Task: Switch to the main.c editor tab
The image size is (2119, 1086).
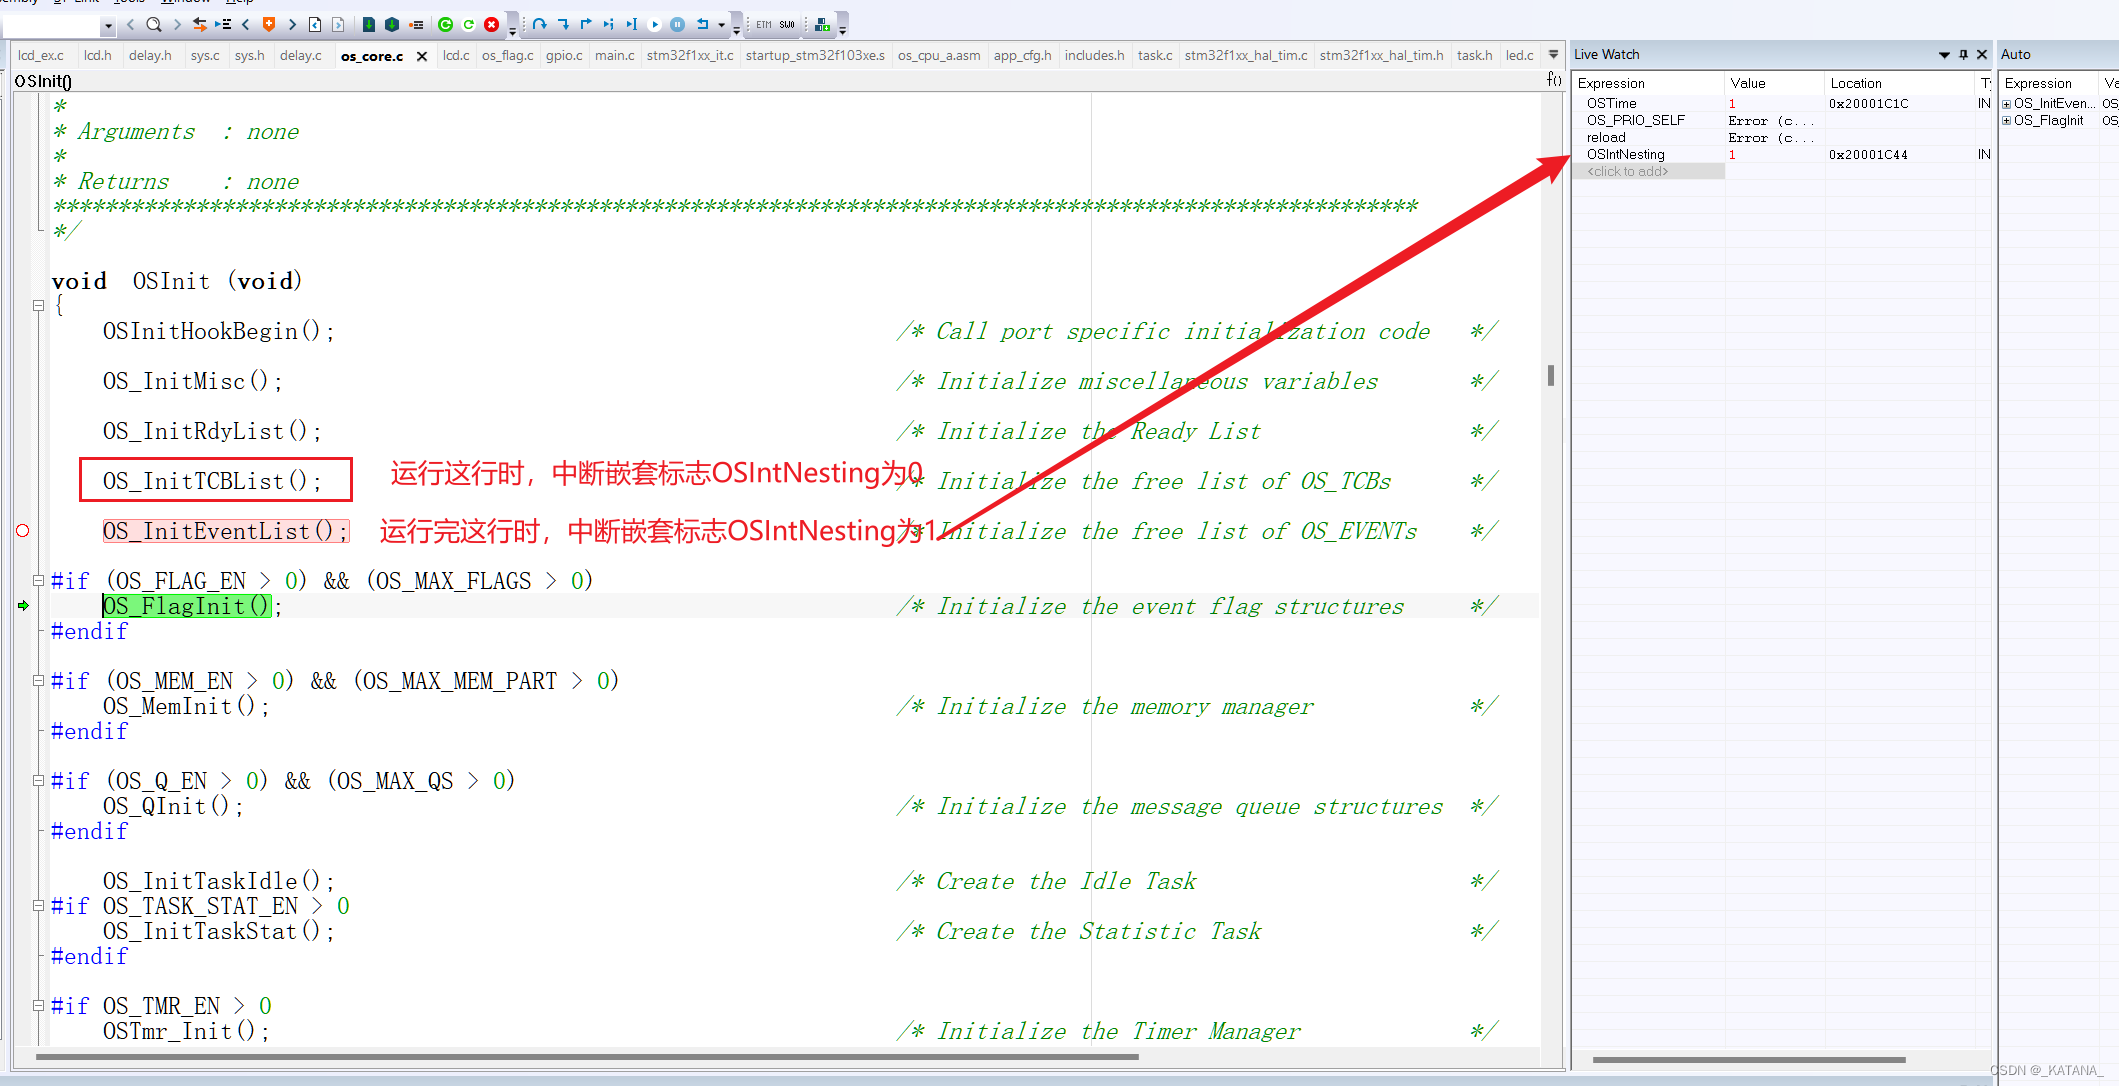Action: tap(614, 55)
